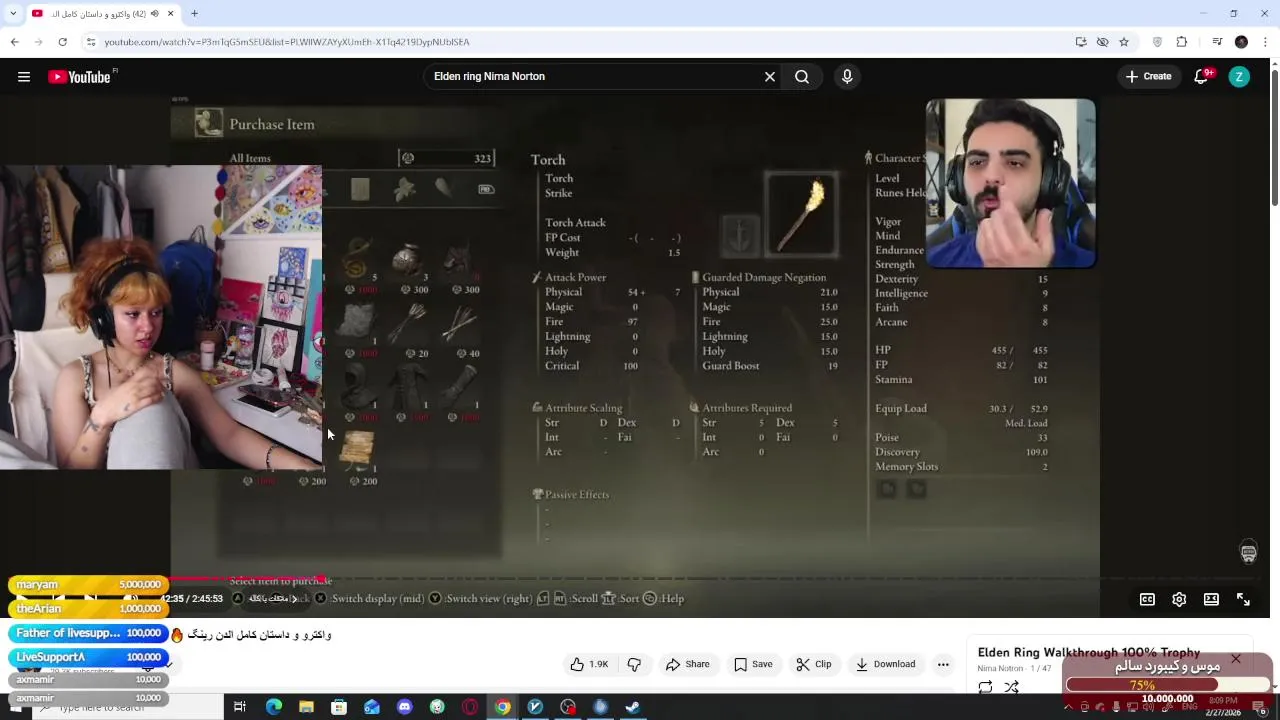Open a new browser tab
The image size is (1280, 720).
[x=194, y=14]
